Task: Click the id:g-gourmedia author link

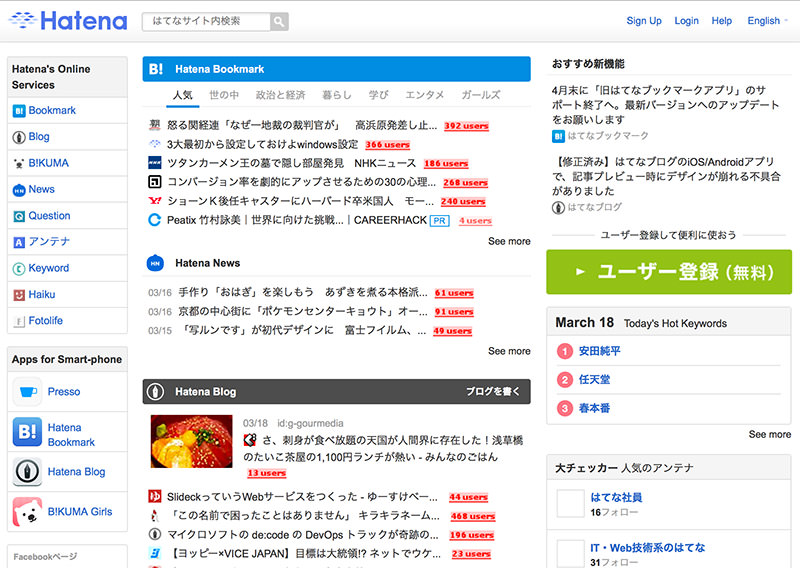Action: (x=310, y=423)
